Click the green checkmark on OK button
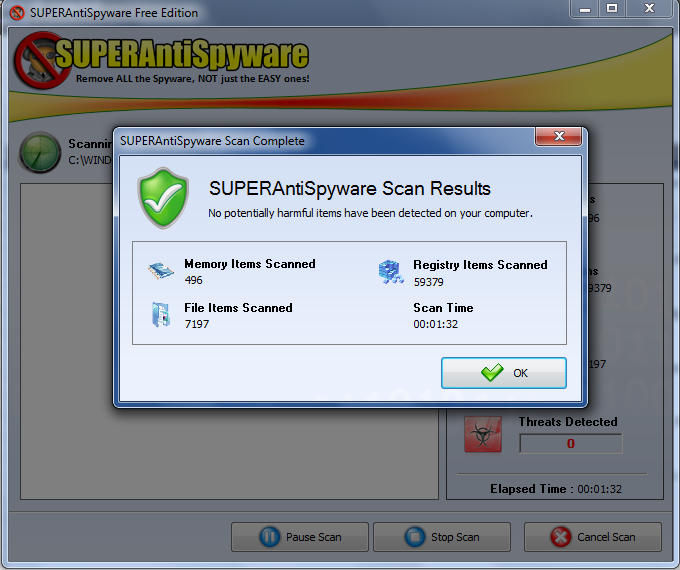Image resolution: width=680 pixels, height=570 pixels. pyautogui.click(x=492, y=372)
